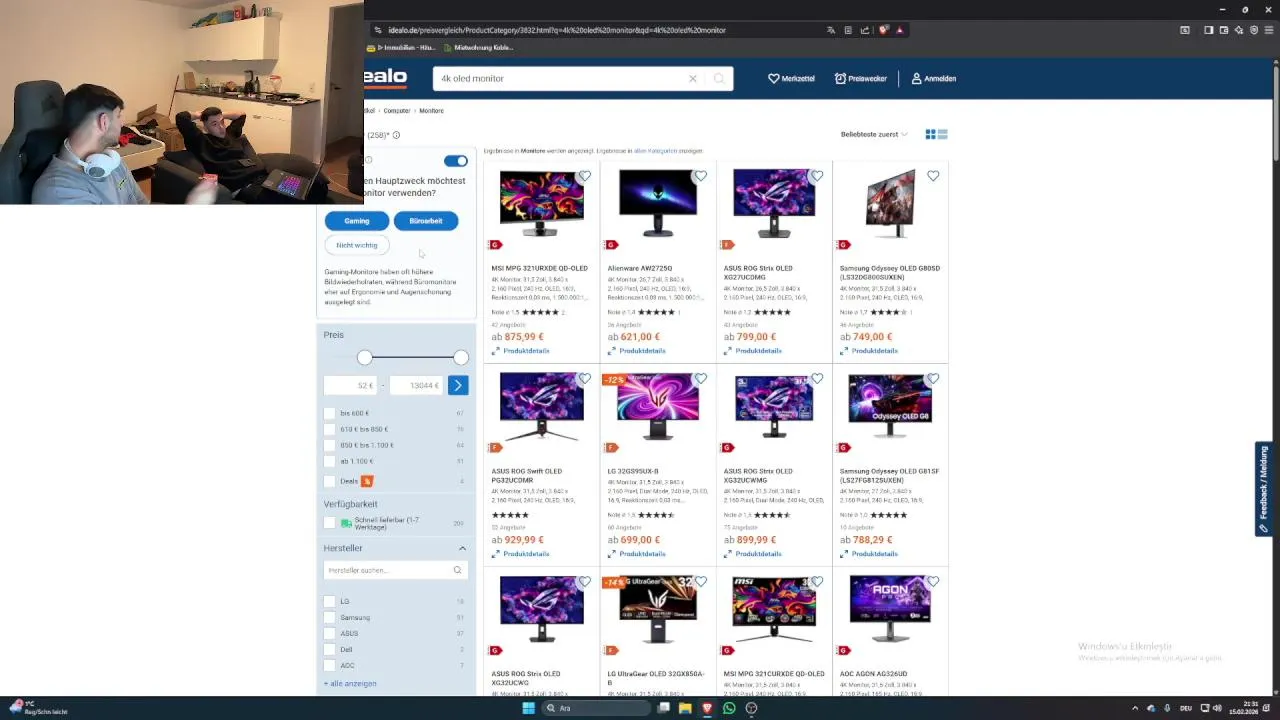The height and width of the screenshot is (720, 1280).
Task: Filter by manufacturer Samsung
Action: [330, 617]
